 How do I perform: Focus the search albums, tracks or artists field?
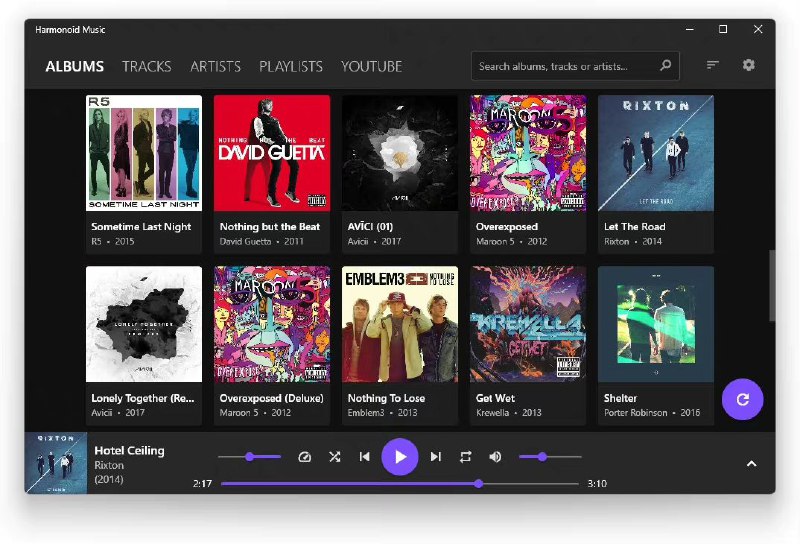(x=575, y=66)
